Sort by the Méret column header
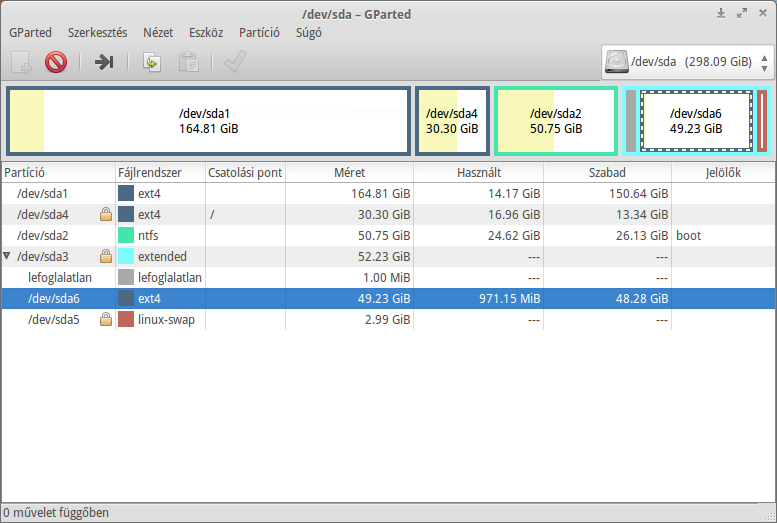This screenshot has height=523, width=777. point(349,173)
